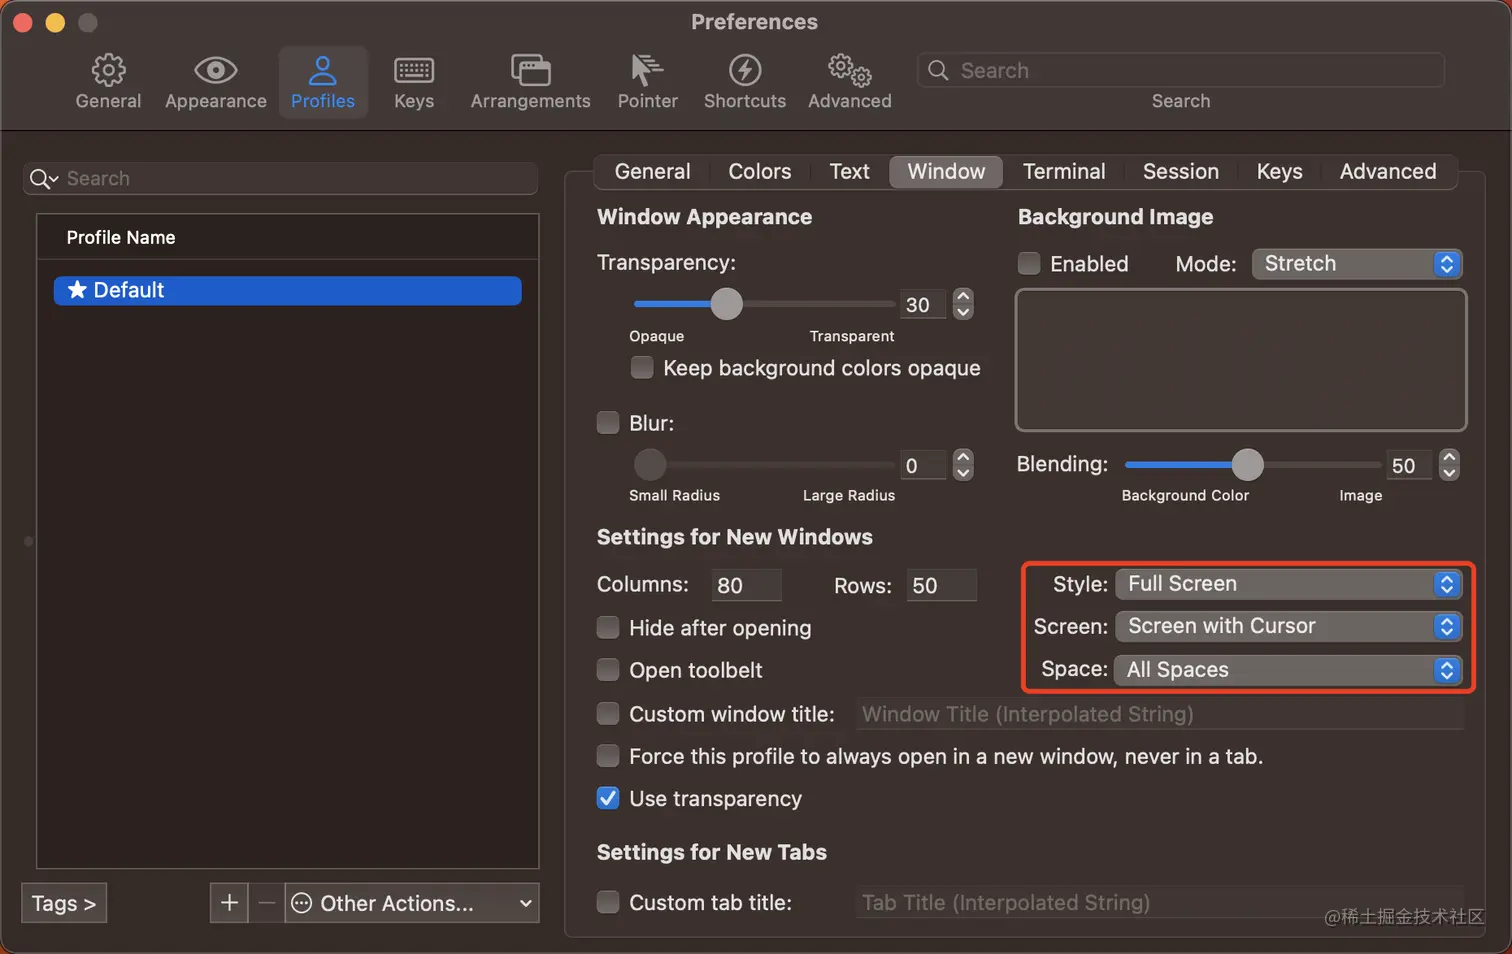Open Appearance preferences eye icon

(215, 70)
